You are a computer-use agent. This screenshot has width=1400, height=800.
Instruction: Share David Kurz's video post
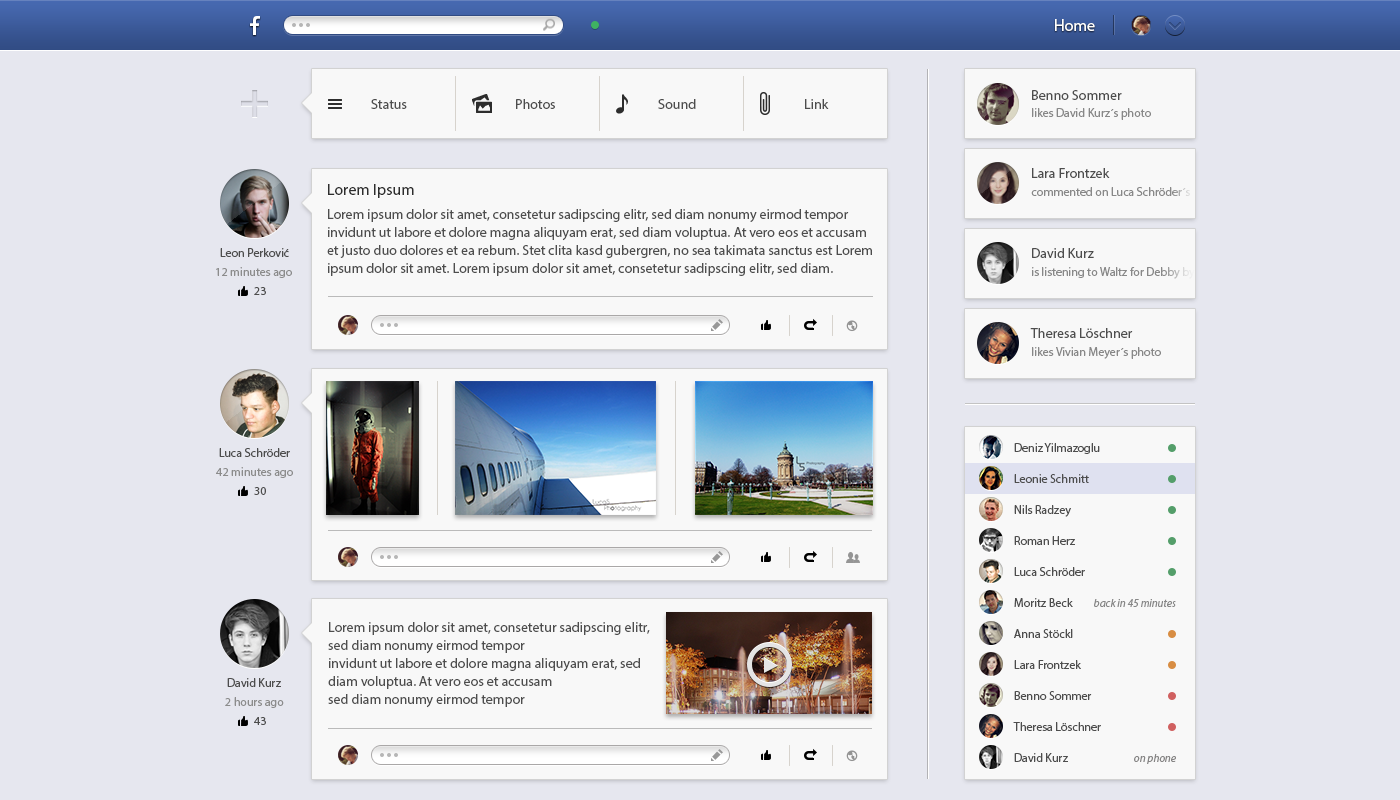point(810,755)
